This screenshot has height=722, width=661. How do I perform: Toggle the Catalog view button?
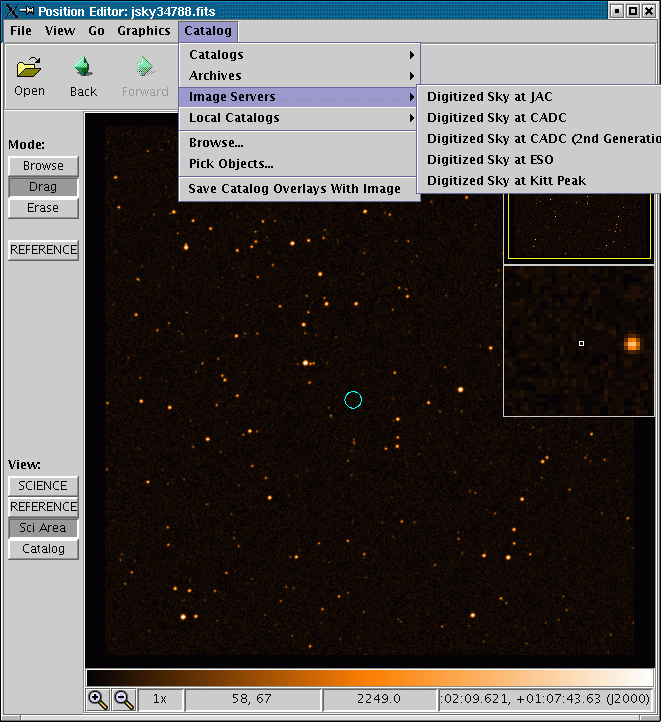pyautogui.click(x=43, y=549)
